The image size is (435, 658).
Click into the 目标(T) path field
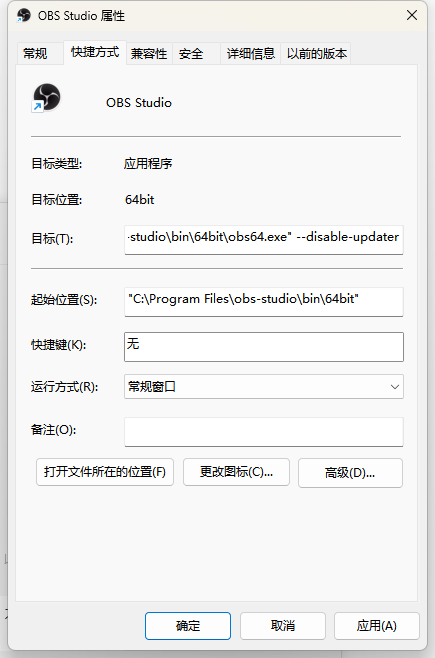[x=264, y=240]
